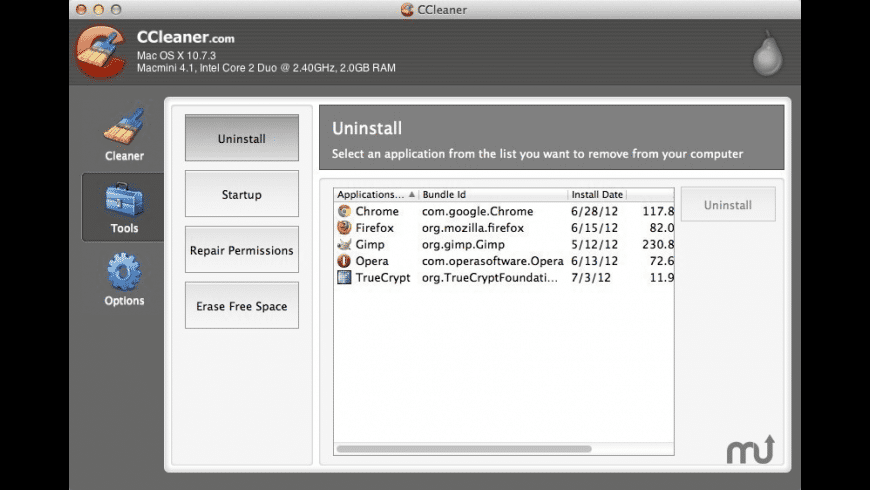Click size value 230.8
The image size is (870, 490).
[x=658, y=245]
